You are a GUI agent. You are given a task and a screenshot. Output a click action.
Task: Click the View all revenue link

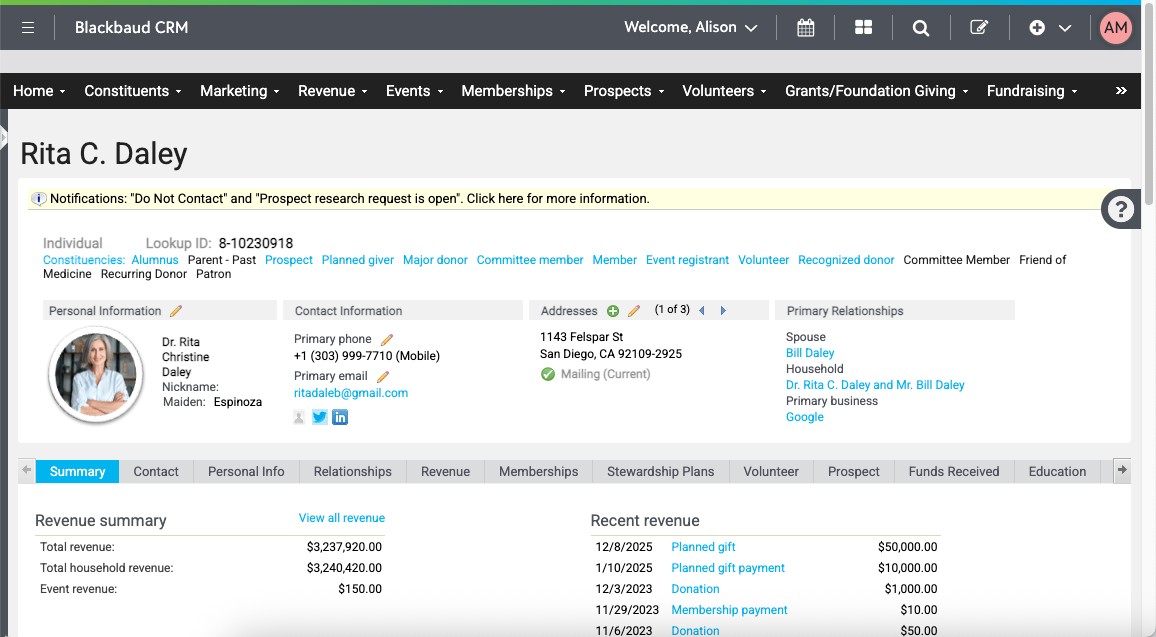(x=341, y=517)
